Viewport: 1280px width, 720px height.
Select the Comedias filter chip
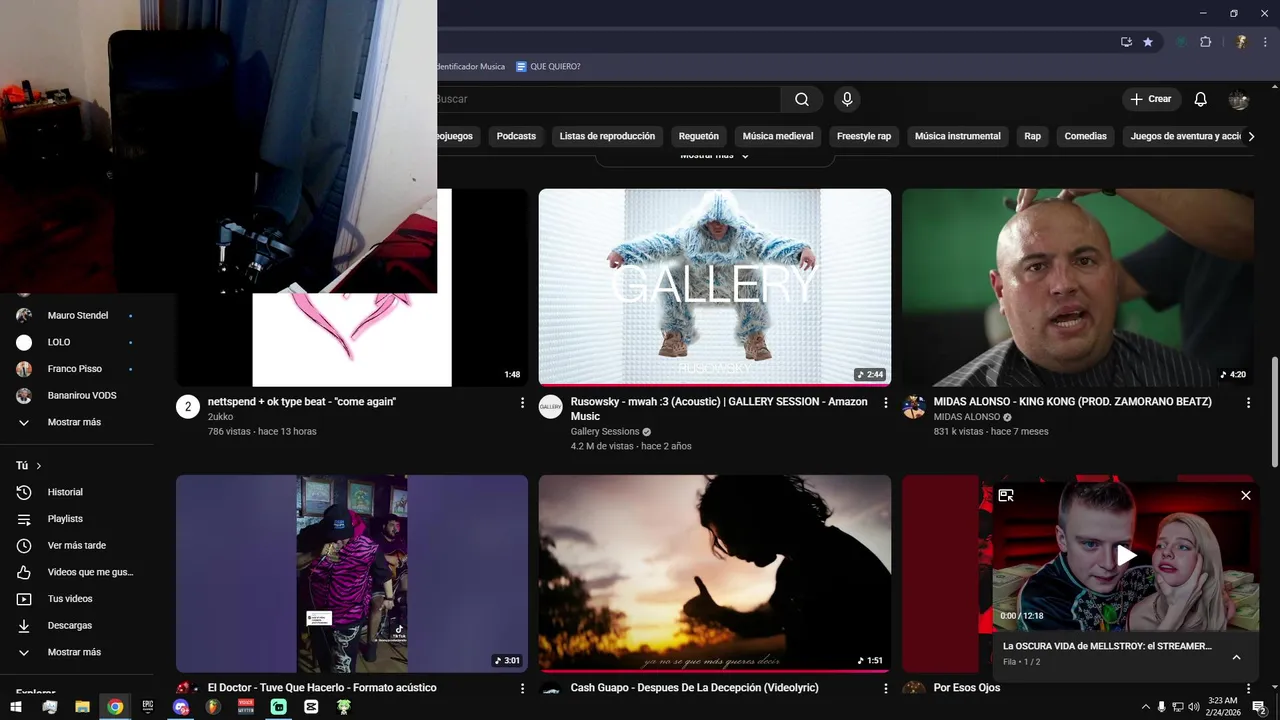tap(1086, 136)
